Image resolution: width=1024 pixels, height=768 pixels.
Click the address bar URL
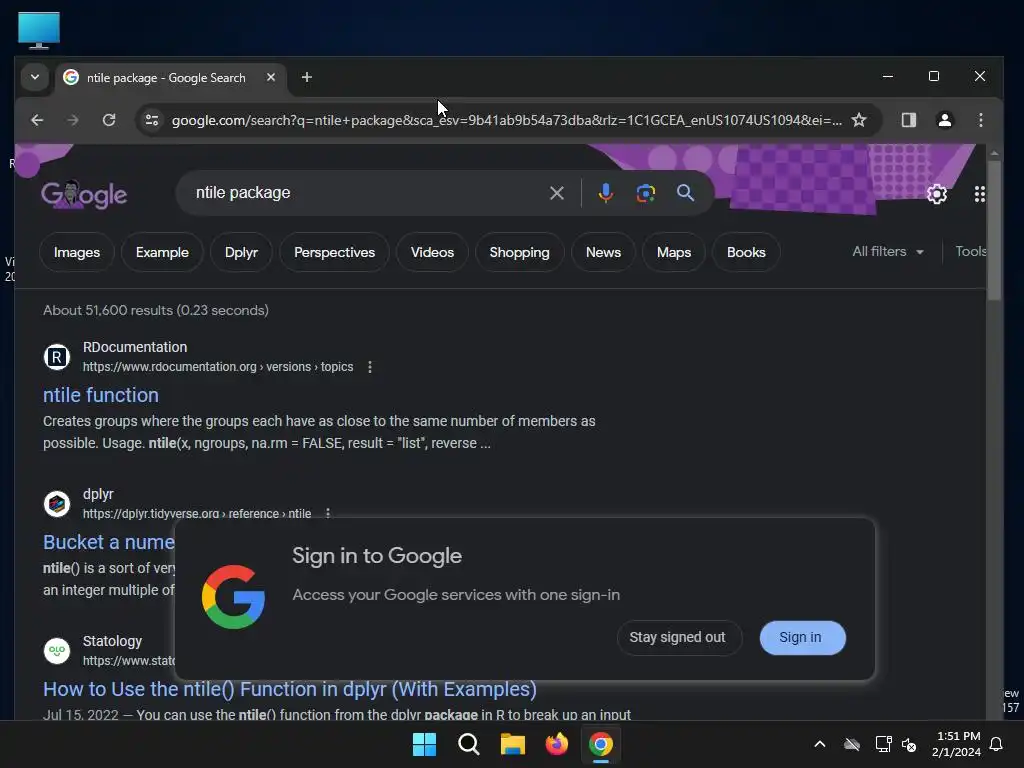(x=506, y=120)
